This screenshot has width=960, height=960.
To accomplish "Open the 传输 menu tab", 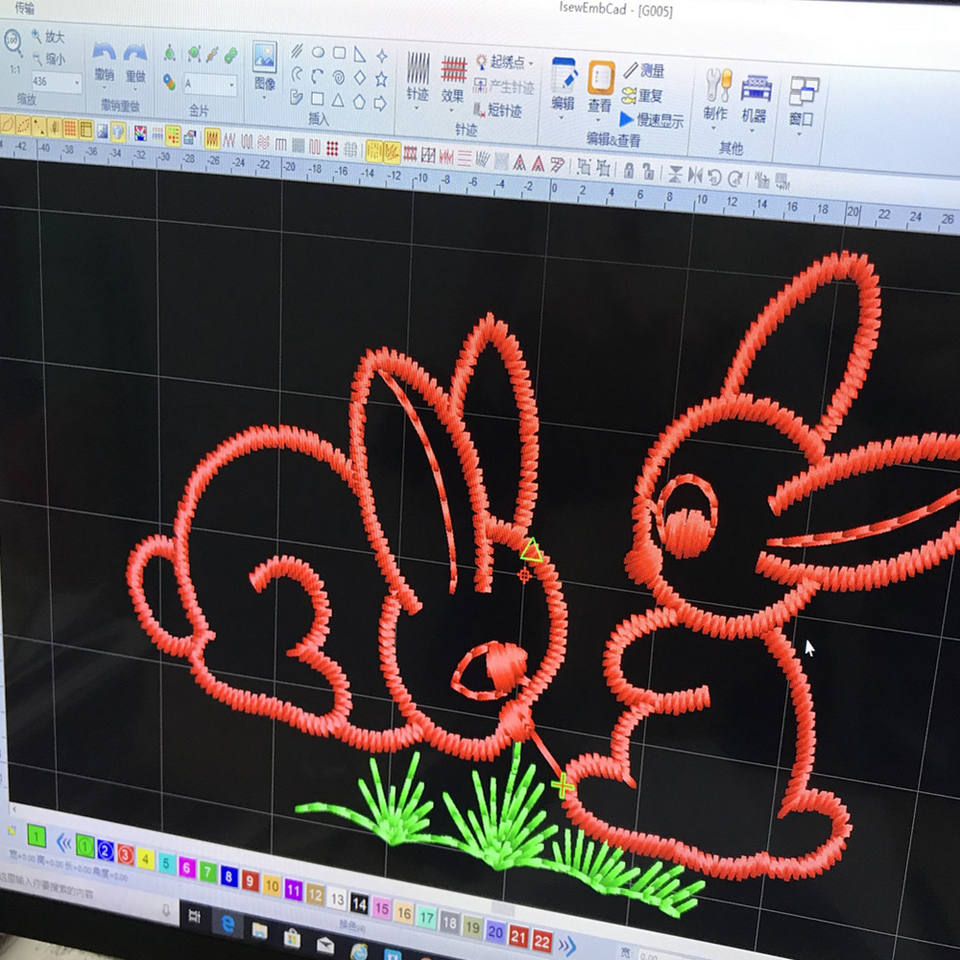I will coord(24,7).
